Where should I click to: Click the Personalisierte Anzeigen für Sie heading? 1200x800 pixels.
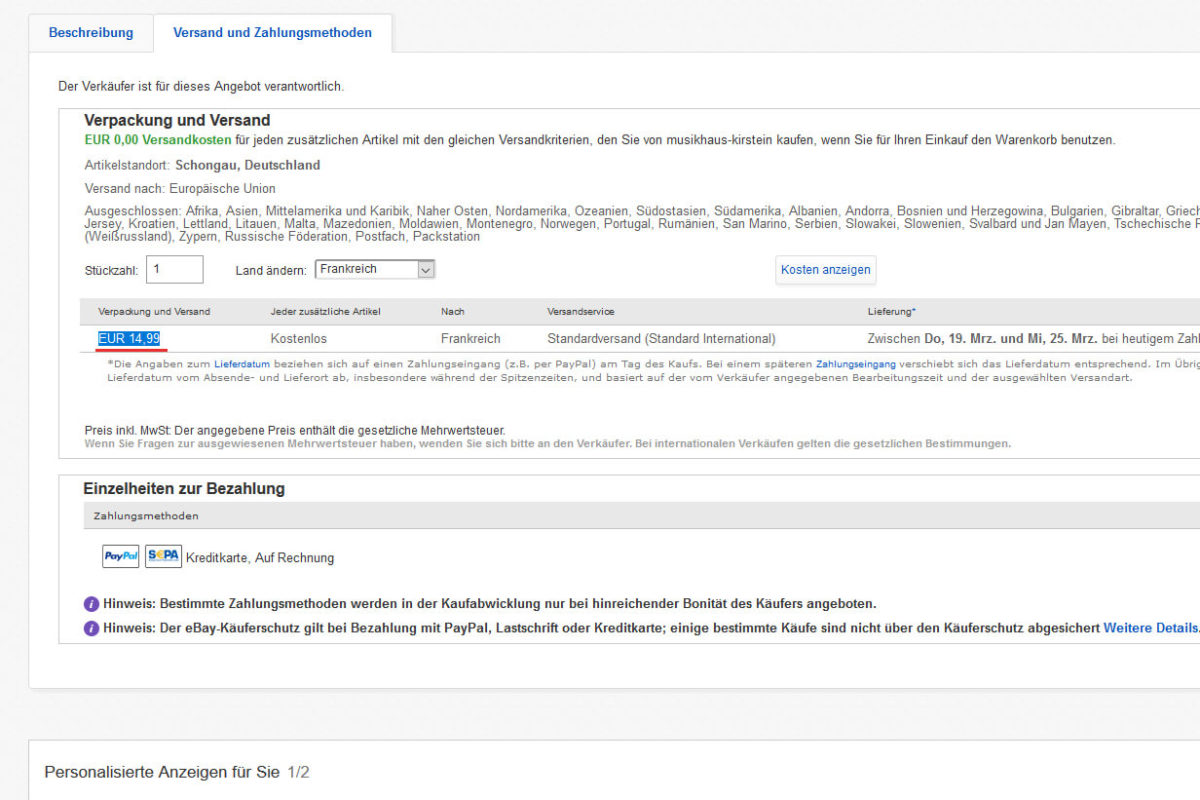point(162,772)
